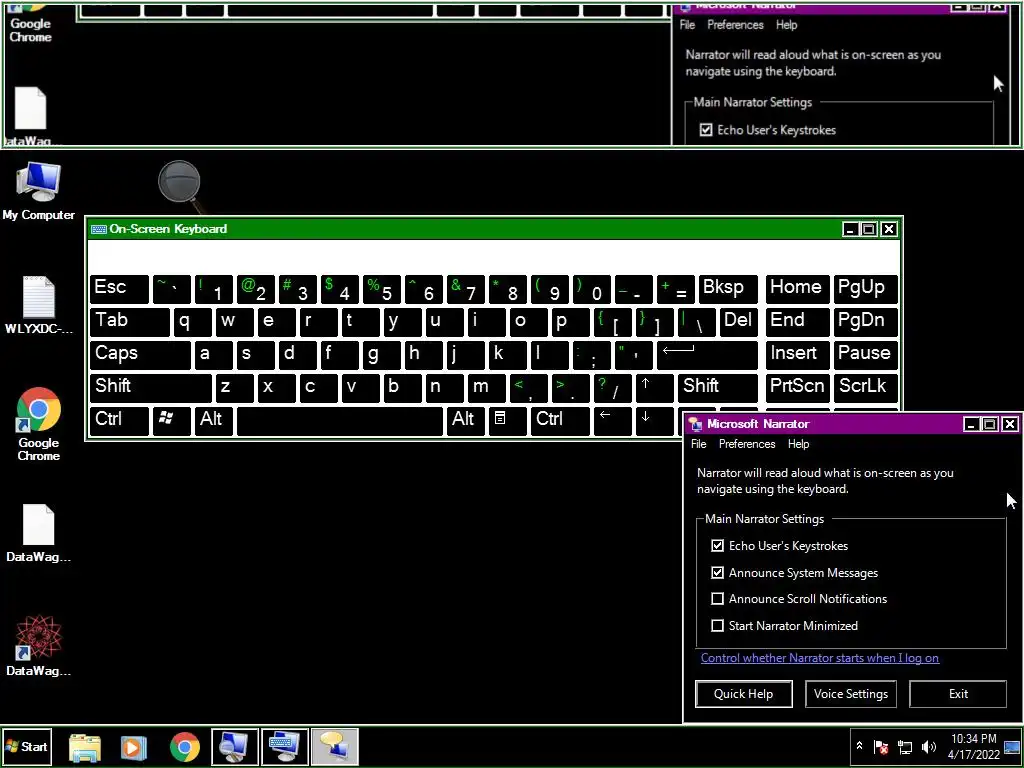Toggle the ScrLk key on On-Screen Keyboard
This screenshot has height=768, width=1024.
(865, 387)
